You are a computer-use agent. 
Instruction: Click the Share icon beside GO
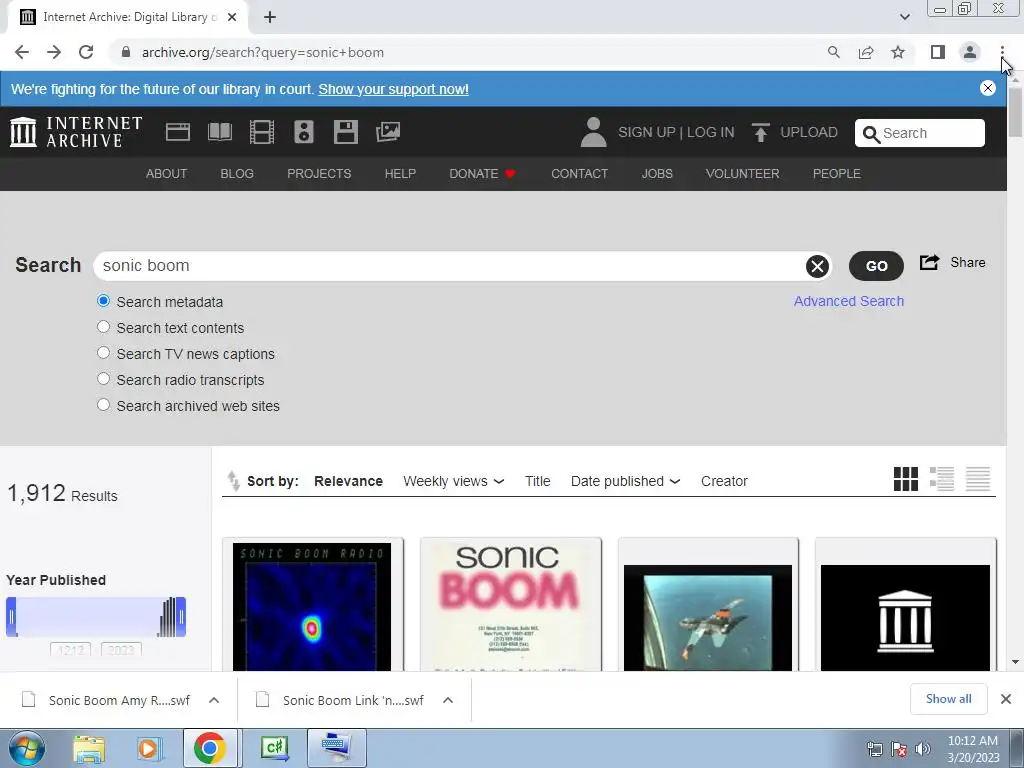coord(929,263)
